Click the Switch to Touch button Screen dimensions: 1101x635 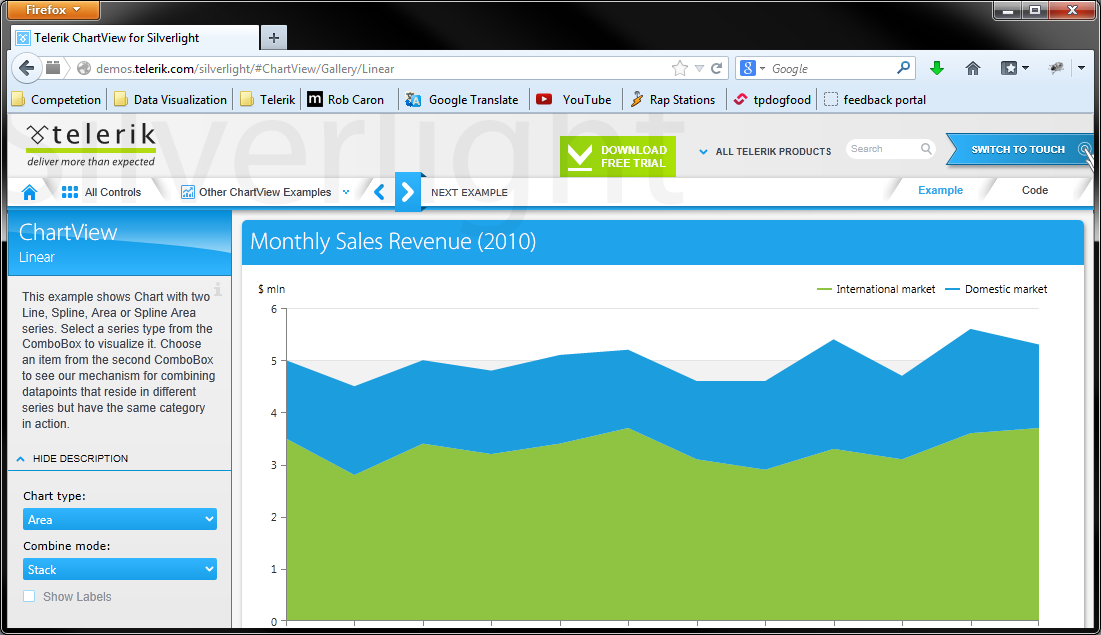[x=1019, y=149]
